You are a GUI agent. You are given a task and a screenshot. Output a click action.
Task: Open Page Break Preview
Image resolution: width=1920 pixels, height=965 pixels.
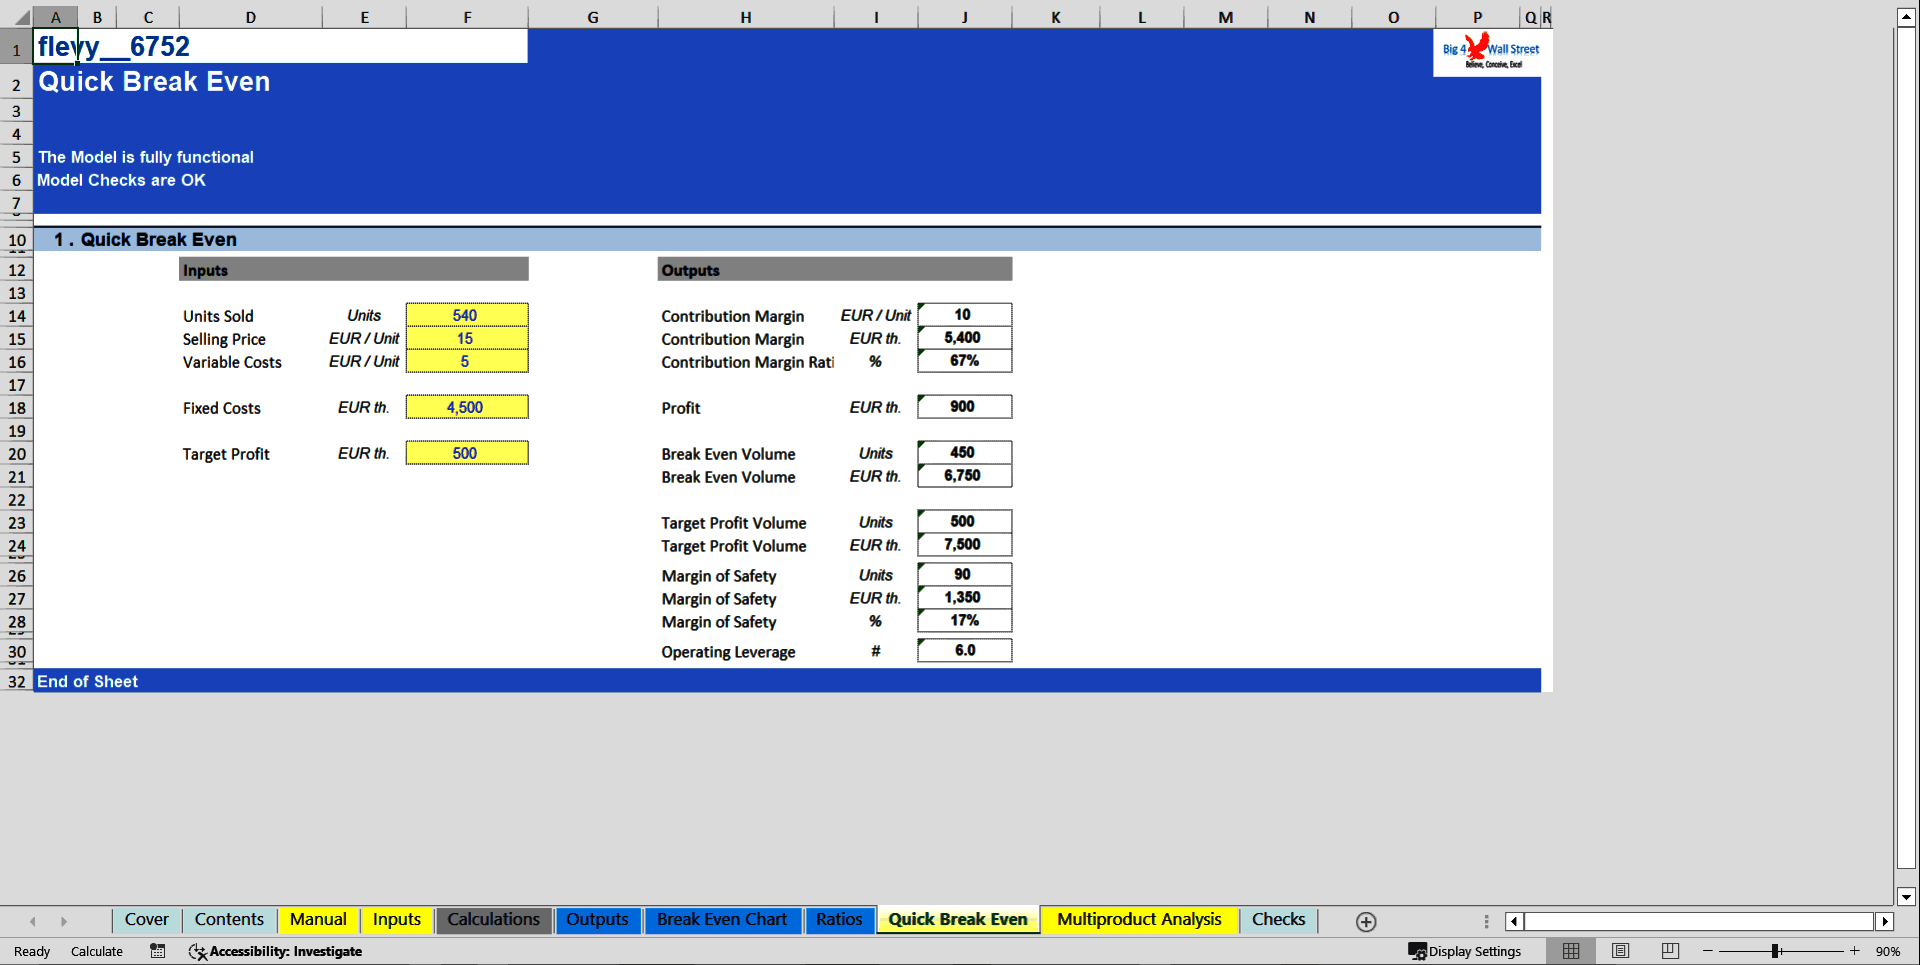tap(1669, 951)
